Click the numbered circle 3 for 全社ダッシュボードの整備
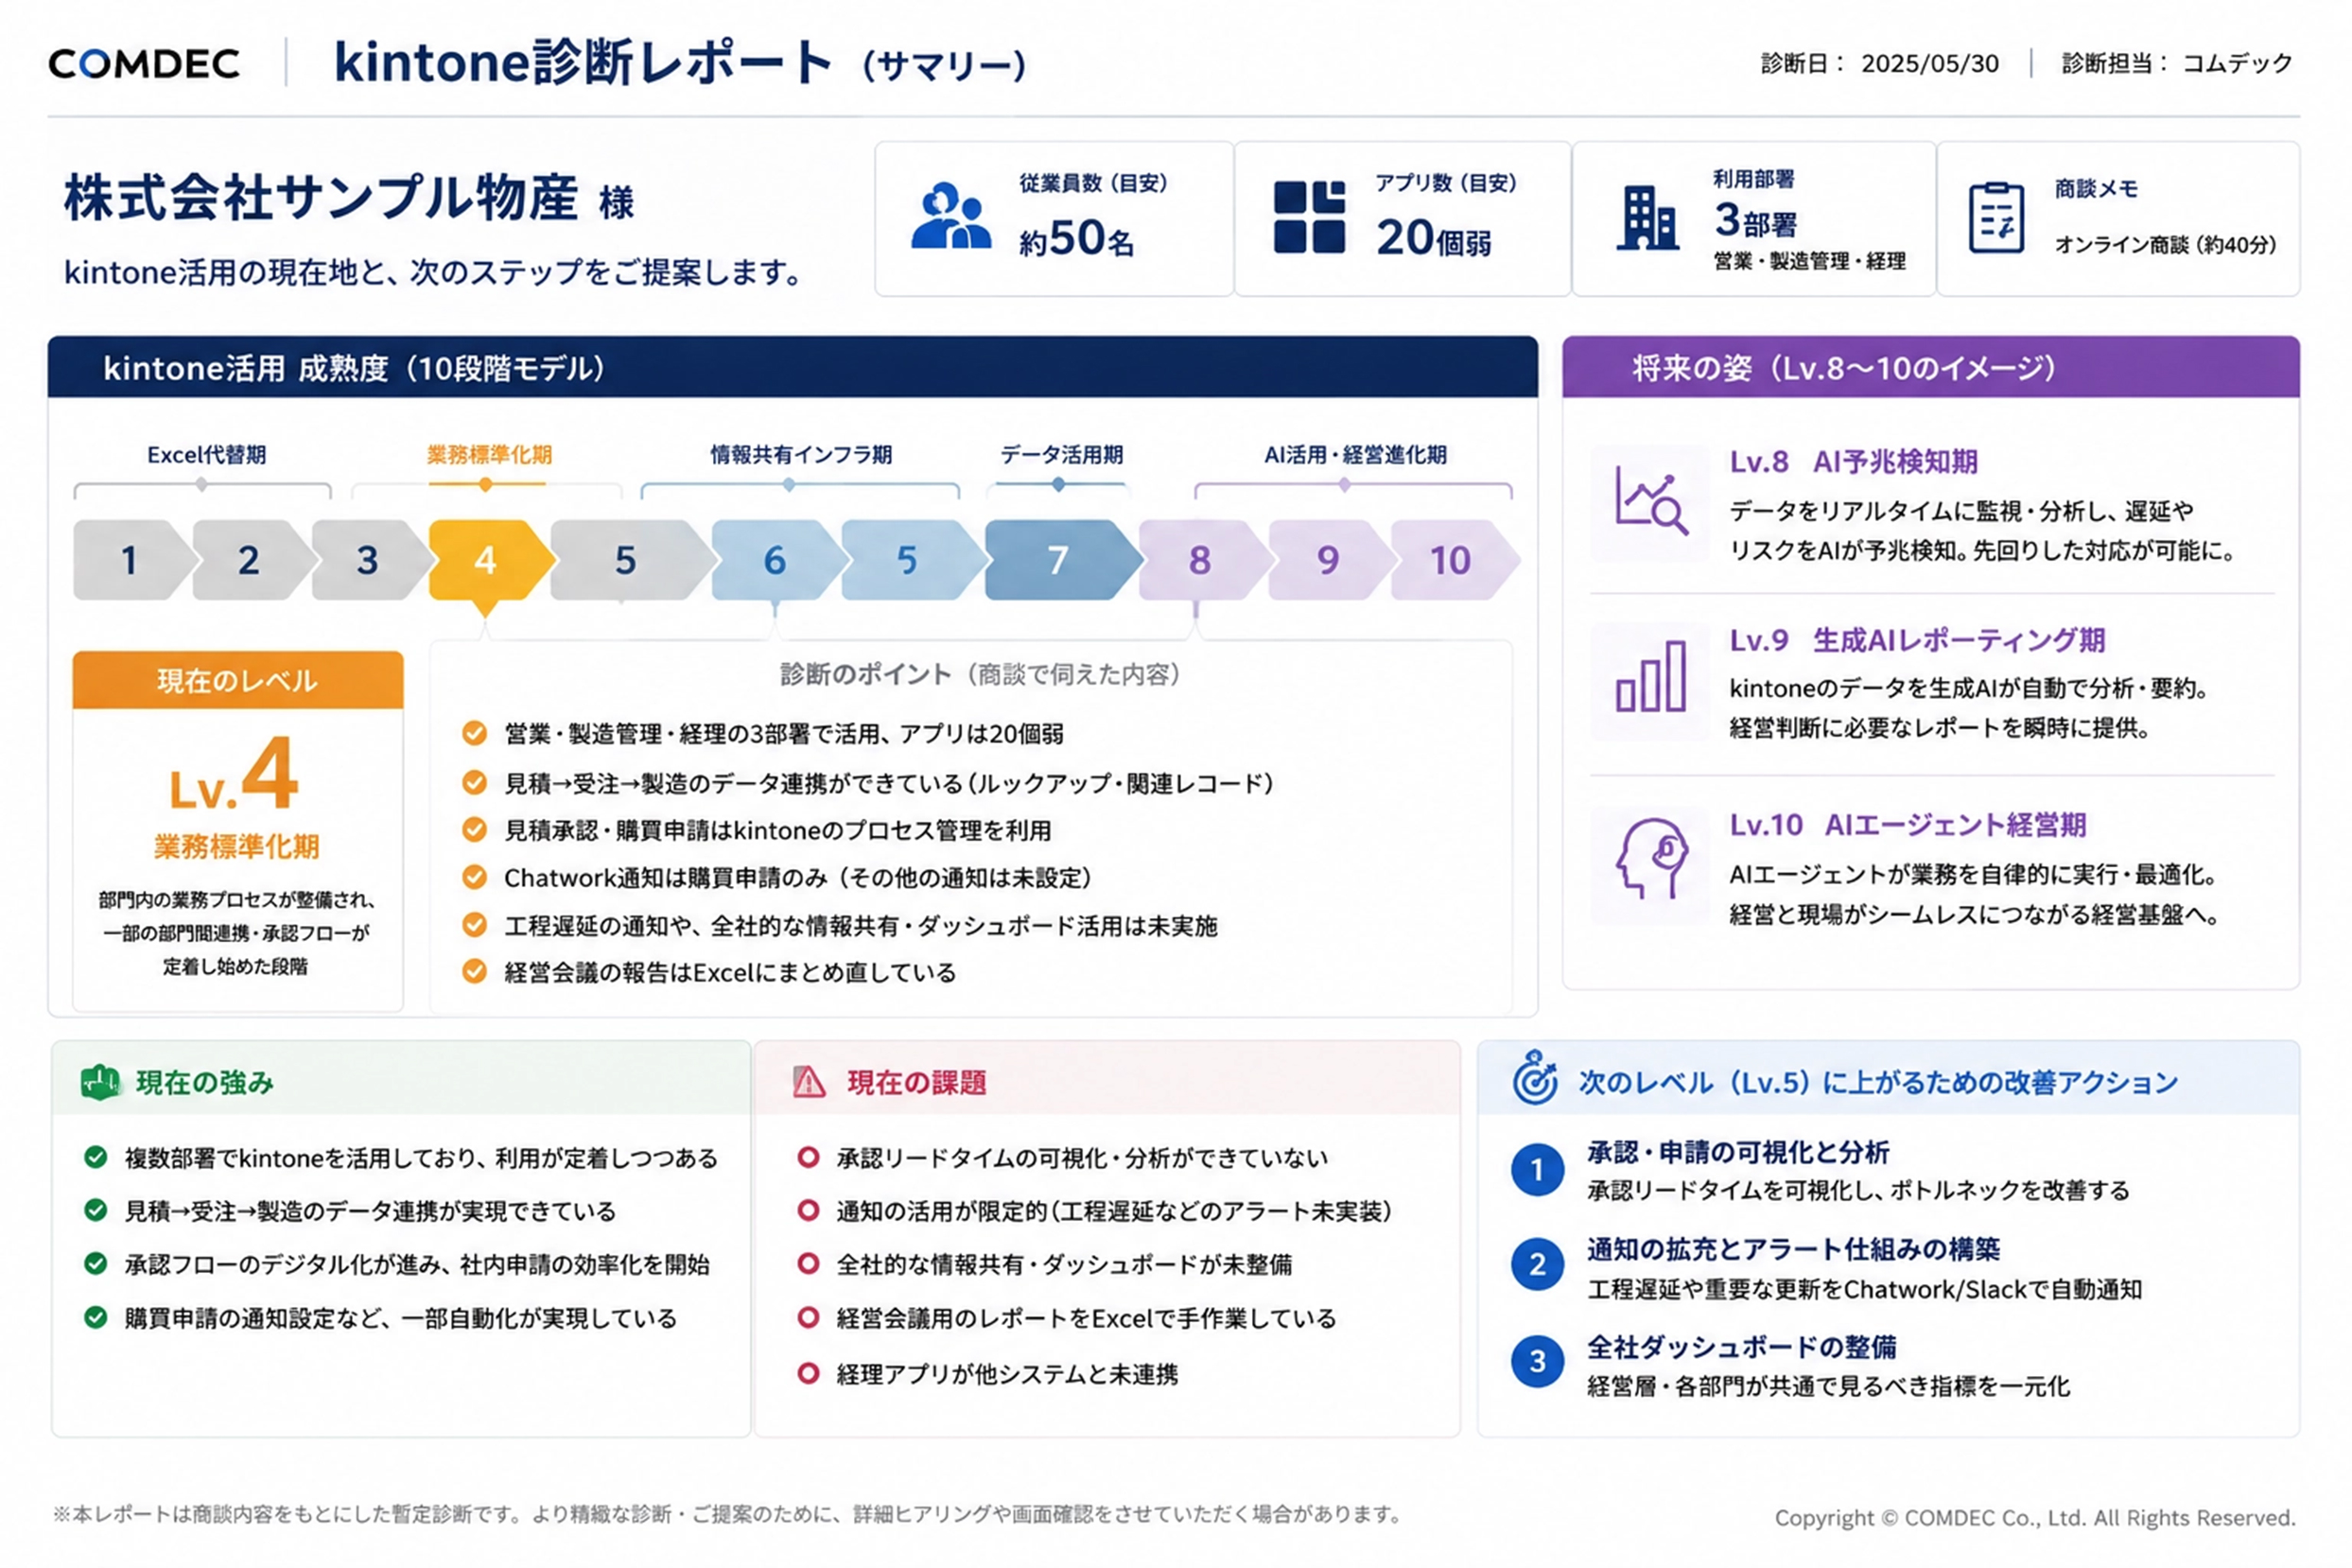Screen dimensions: 2352x1568 click(x=1537, y=1362)
